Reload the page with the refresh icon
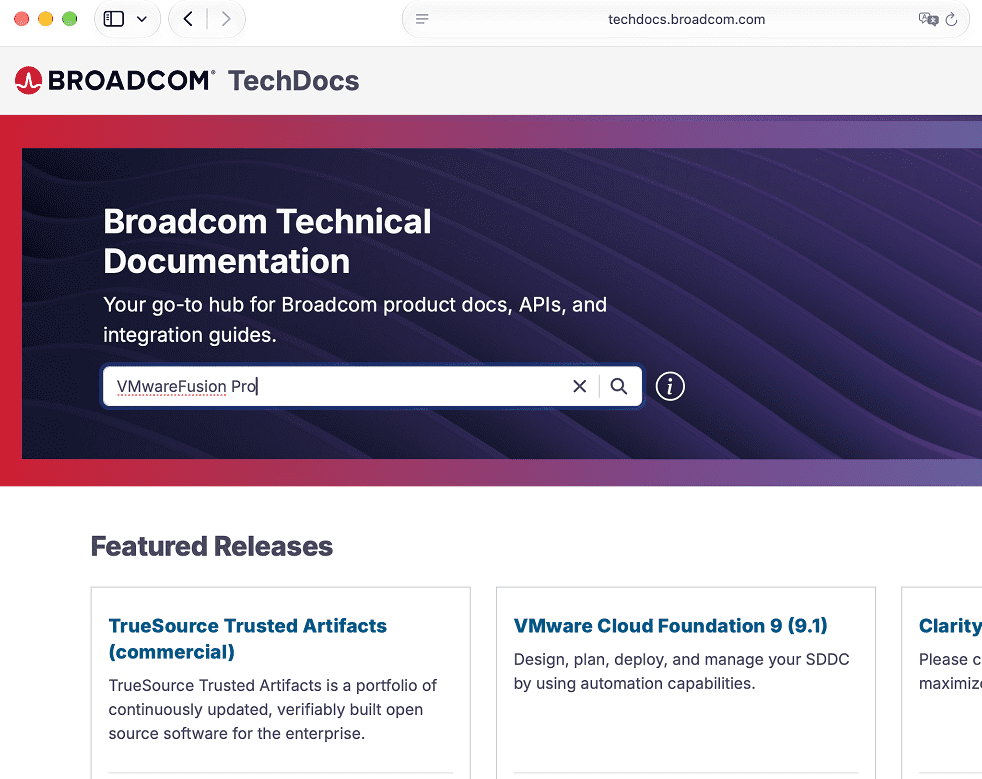982x779 pixels. pyautogui.click(x=951, y=19)
